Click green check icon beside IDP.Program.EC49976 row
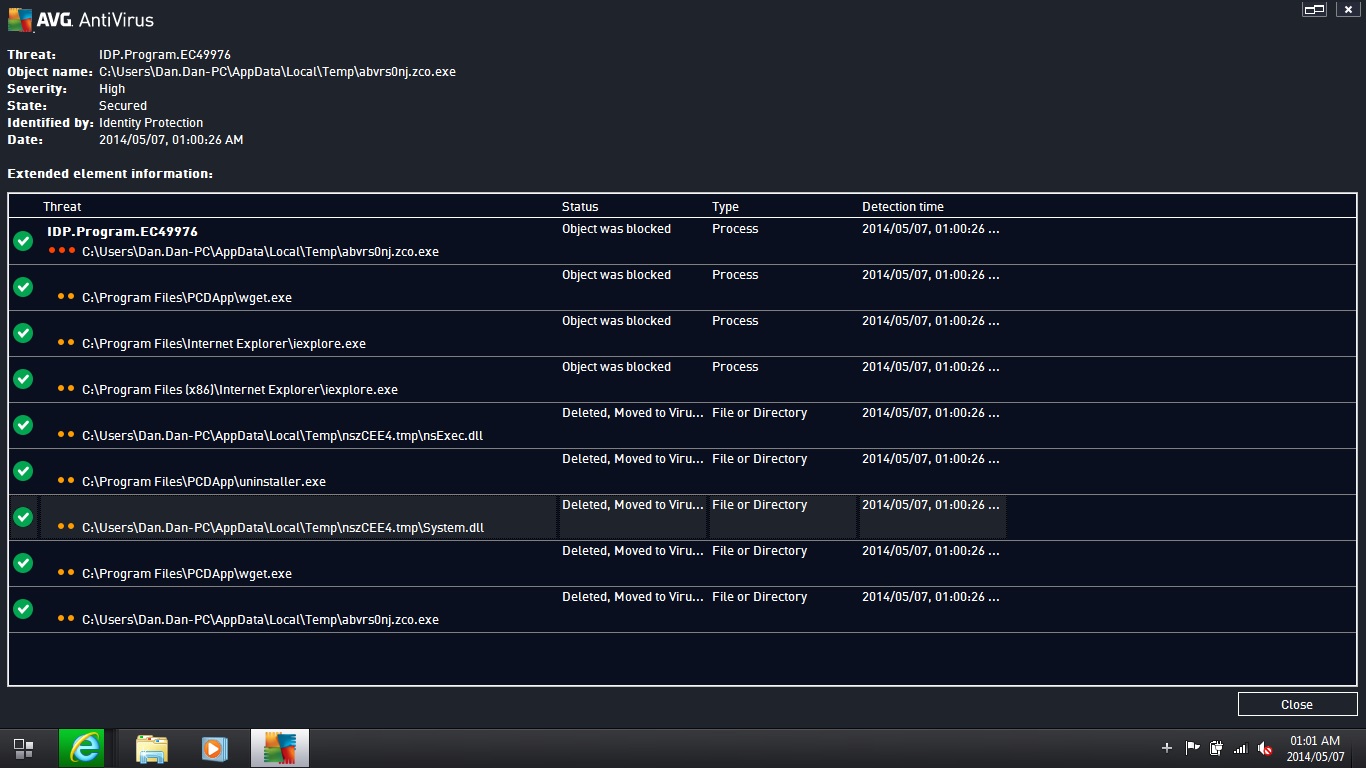 23,241
